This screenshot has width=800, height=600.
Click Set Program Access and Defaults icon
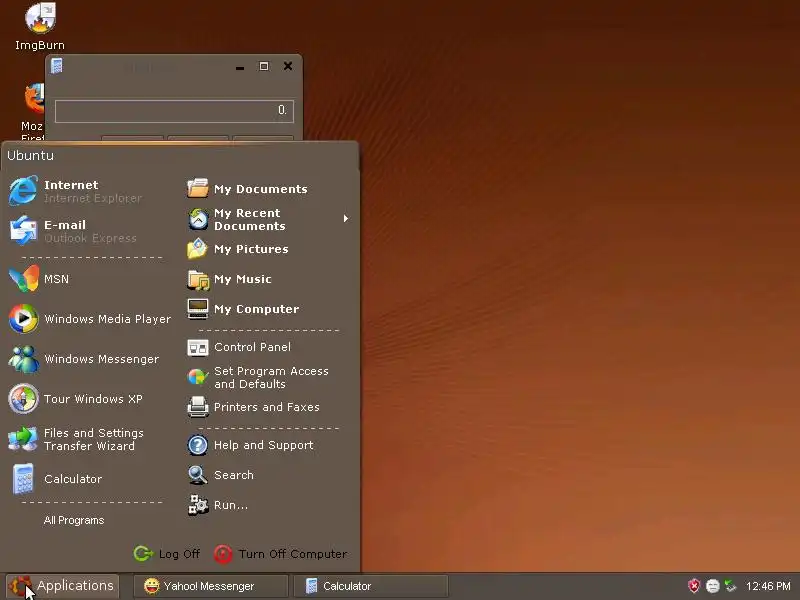(x=197, y=377)
